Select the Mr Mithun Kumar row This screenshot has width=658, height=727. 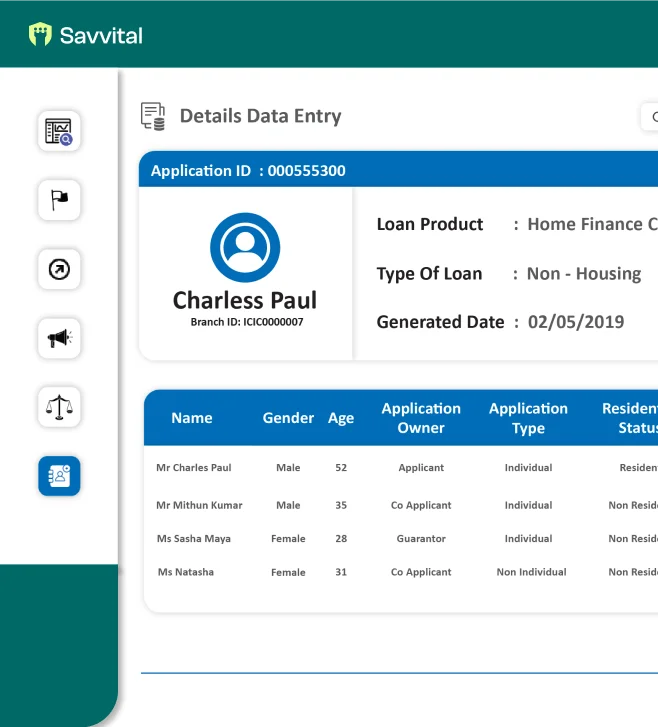click(199, 505)
